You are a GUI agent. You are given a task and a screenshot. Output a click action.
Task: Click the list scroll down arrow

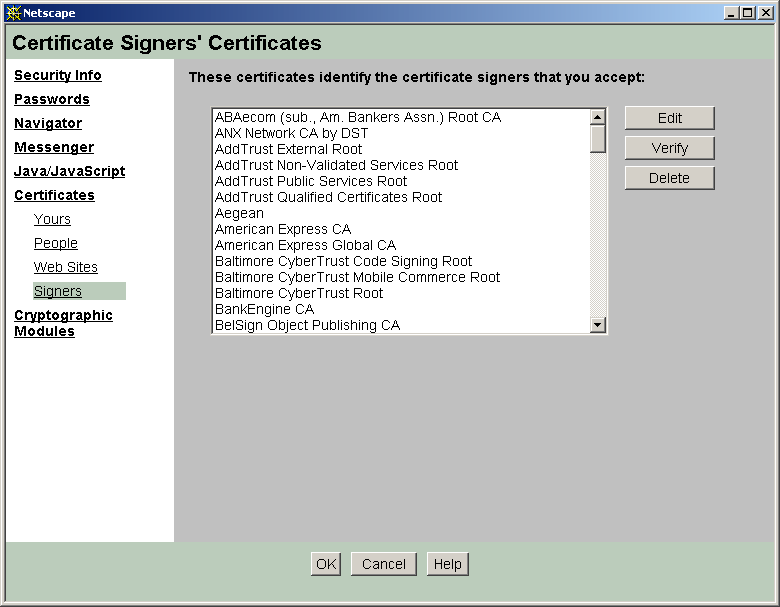pos(597,325)
